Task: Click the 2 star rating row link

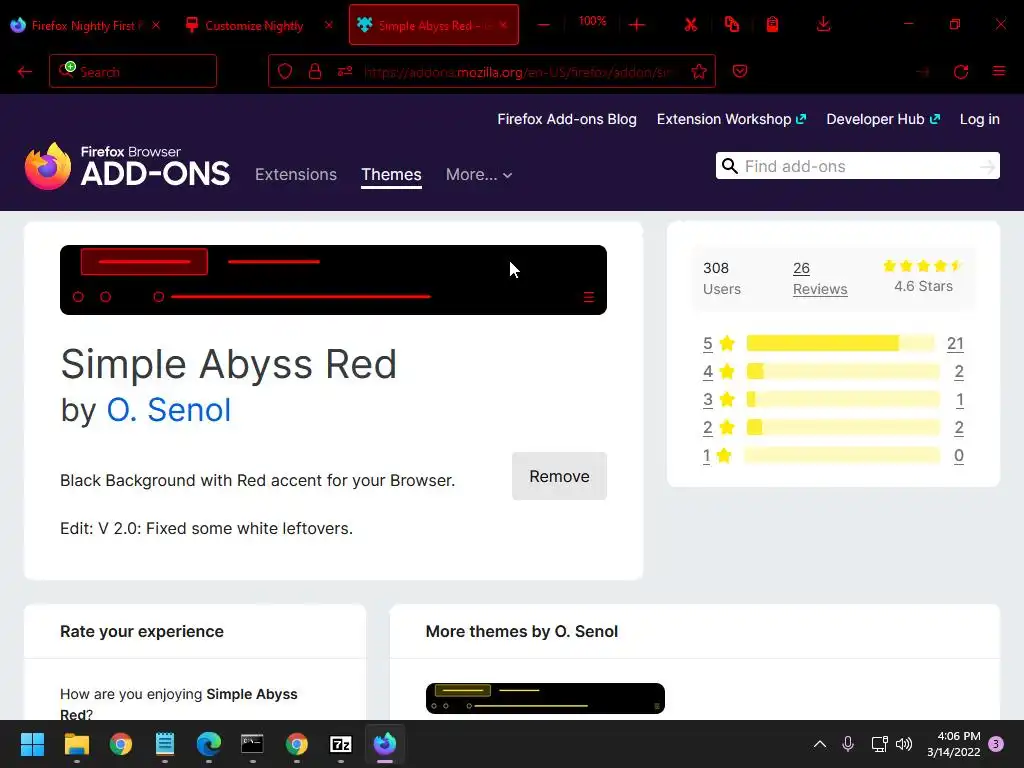Action: coord(833,428)
